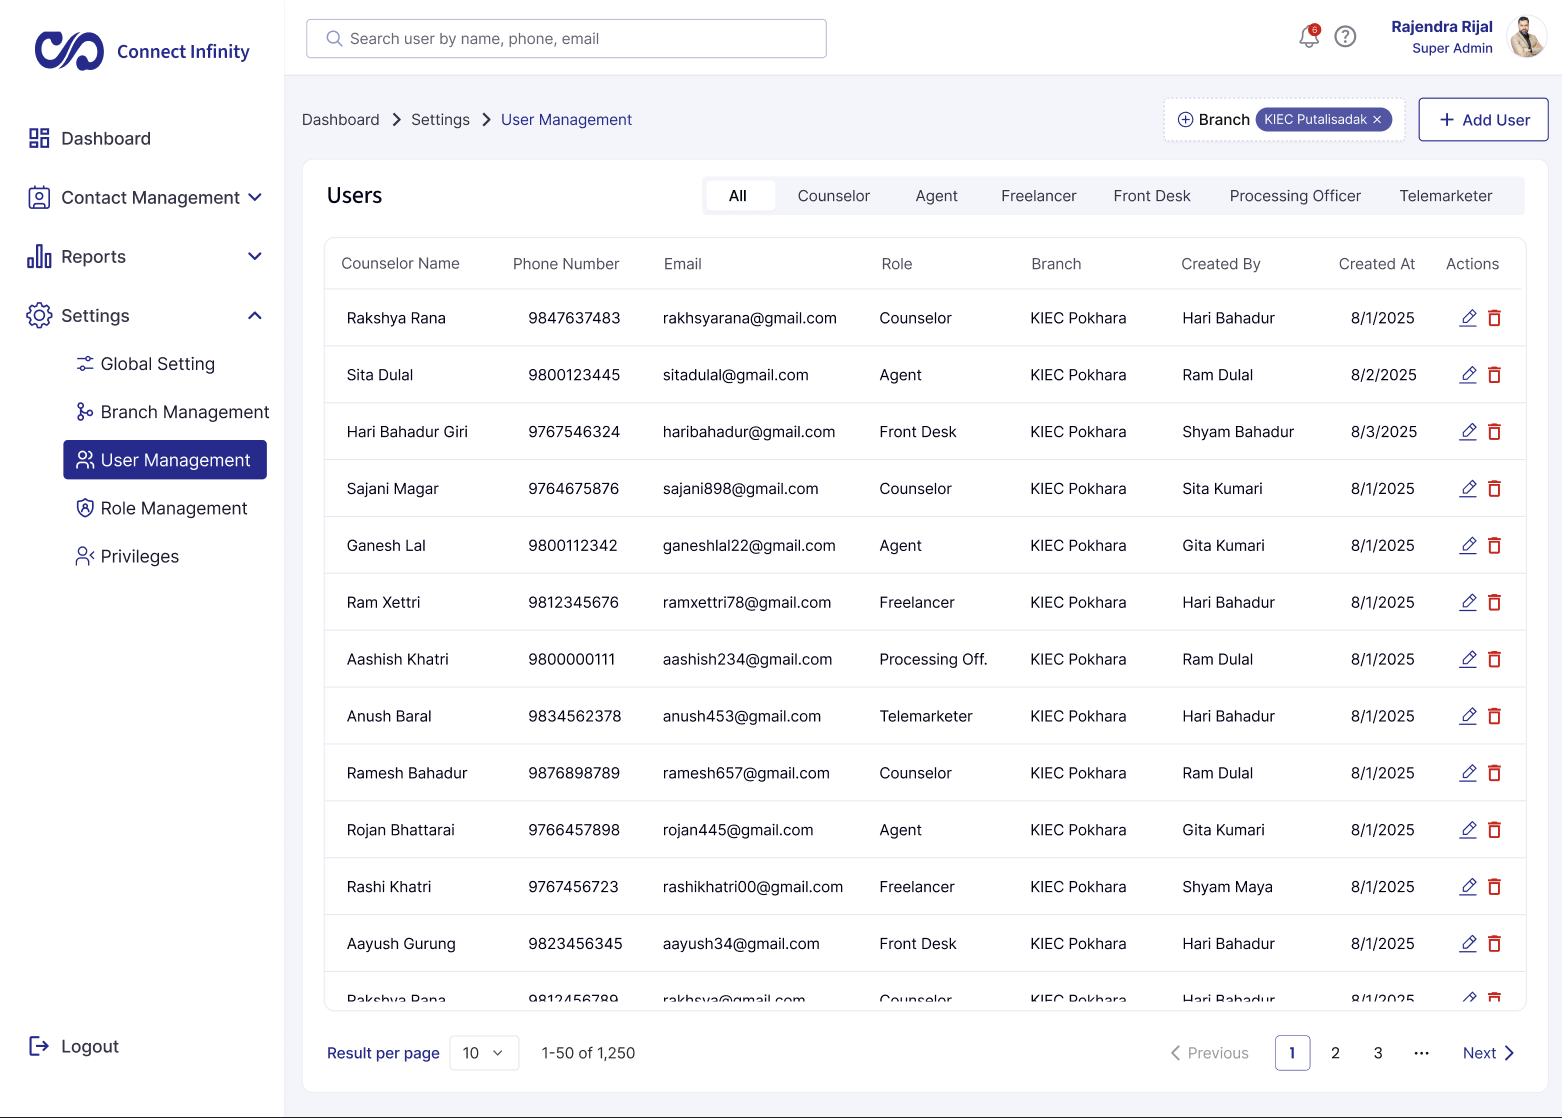The height and width of the screenshot is (1118, 1562).
Task: Edit Sita Dulal user row
Action: tap(1468, 375)
